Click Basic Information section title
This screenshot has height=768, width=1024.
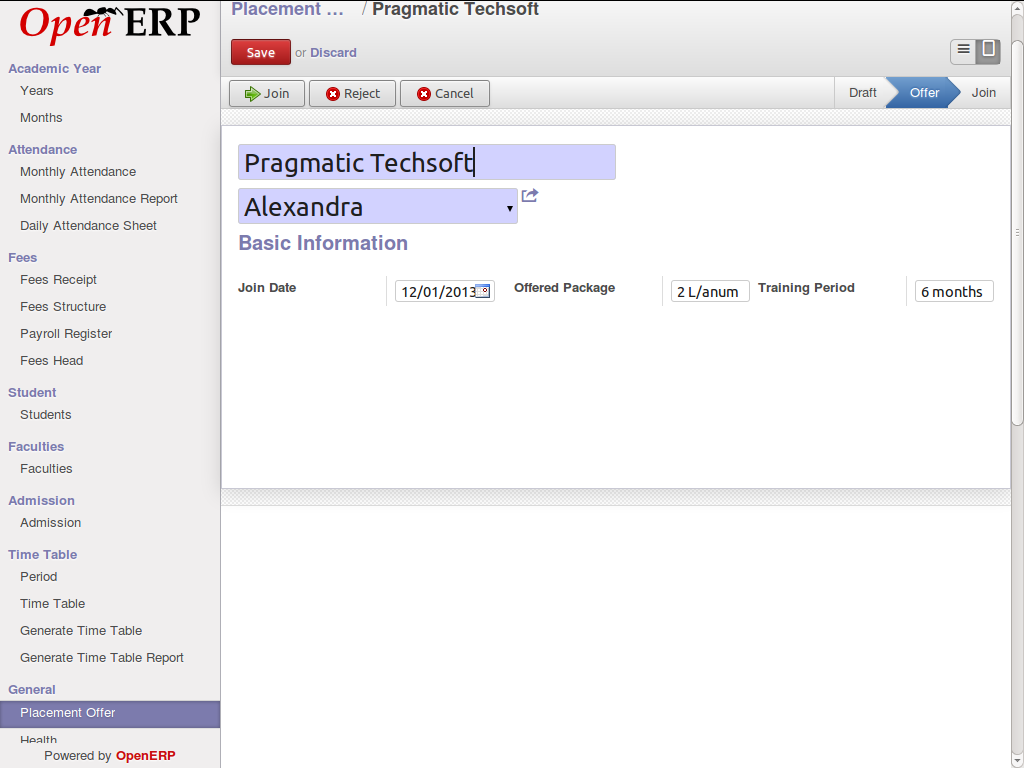click(x=323, y=243)
